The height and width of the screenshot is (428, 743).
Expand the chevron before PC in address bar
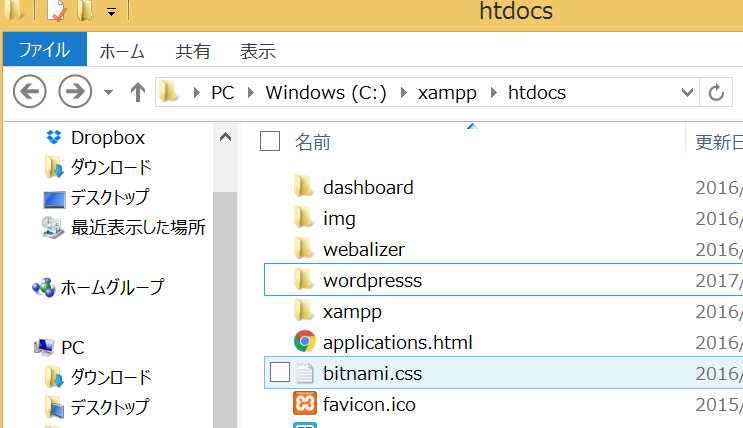[x=197, y=92]
